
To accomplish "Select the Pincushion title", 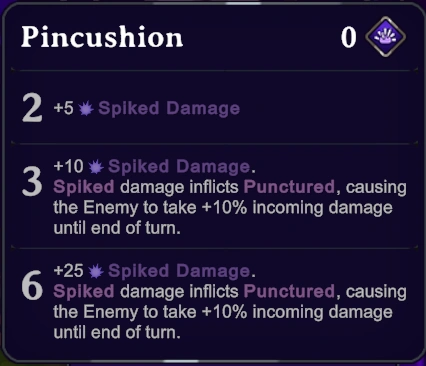I will [x=102, y=37].
